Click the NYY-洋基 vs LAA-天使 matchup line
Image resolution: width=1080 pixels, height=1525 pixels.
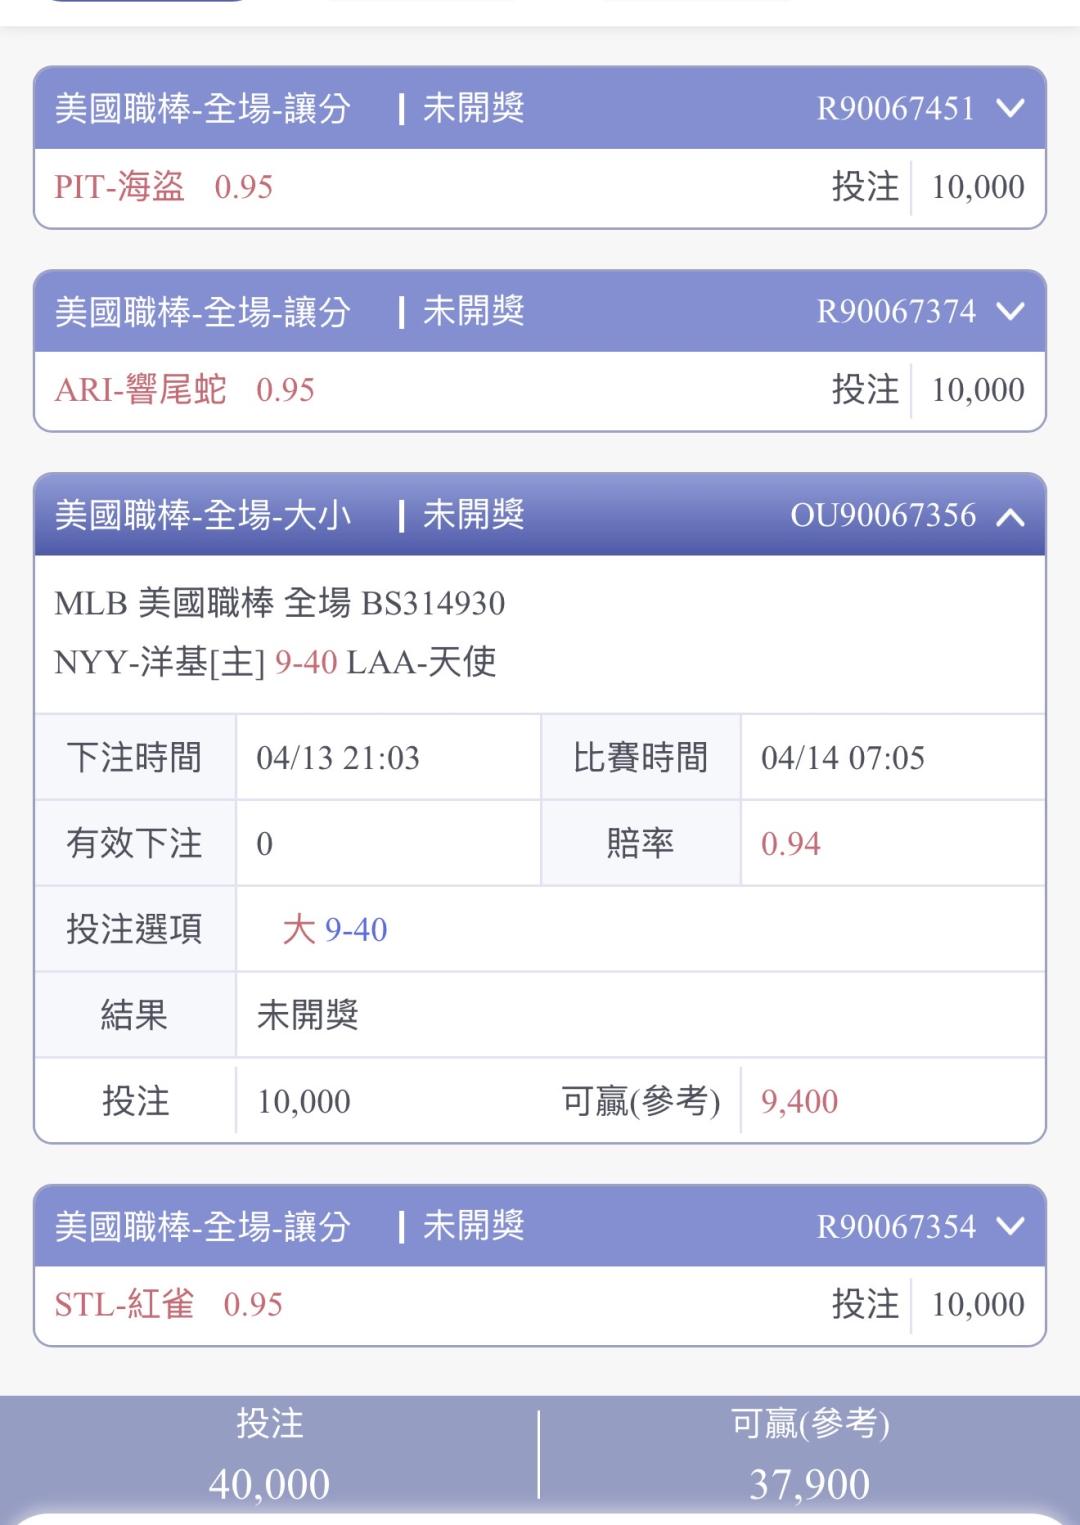(275, 662)
